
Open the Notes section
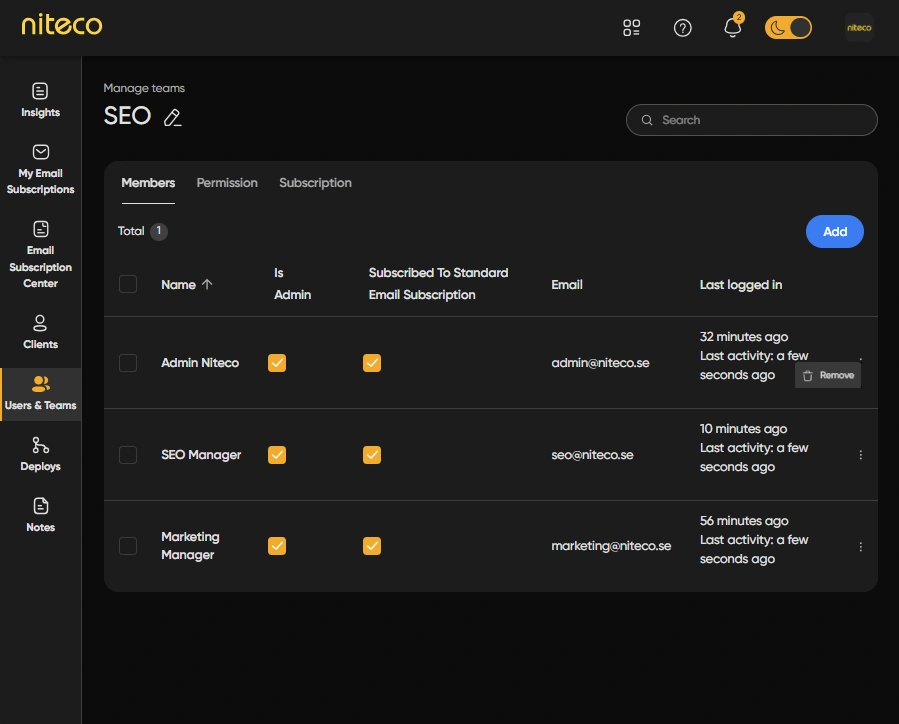(x=40, y=515)
